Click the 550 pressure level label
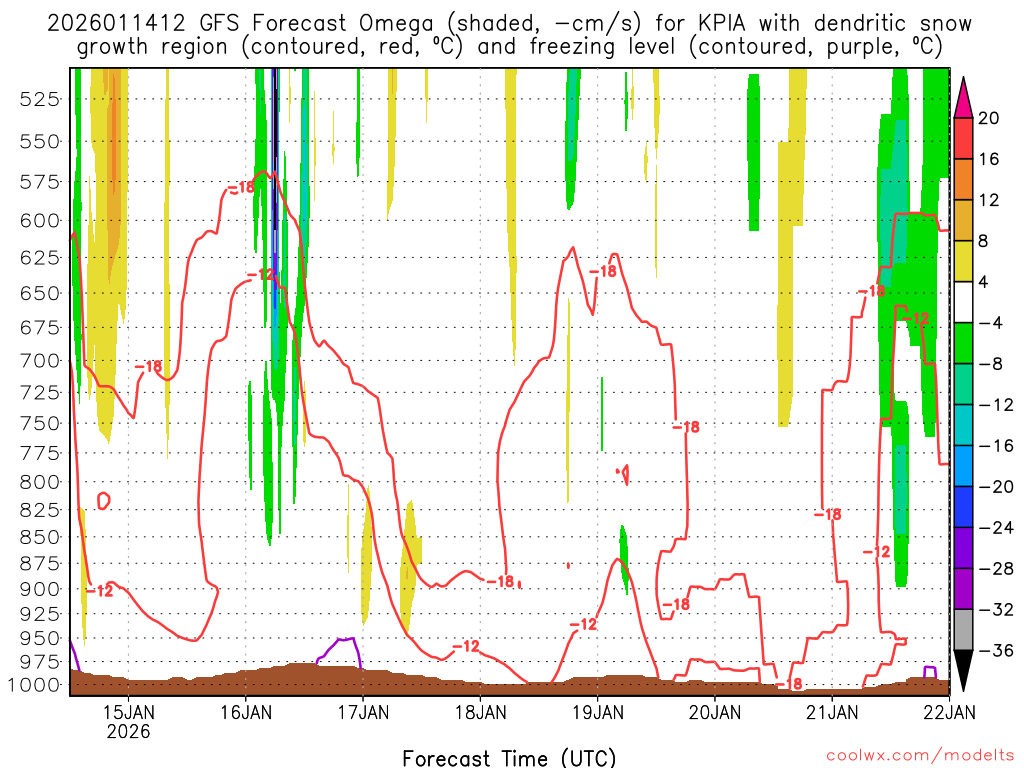 tap(40, 142)
